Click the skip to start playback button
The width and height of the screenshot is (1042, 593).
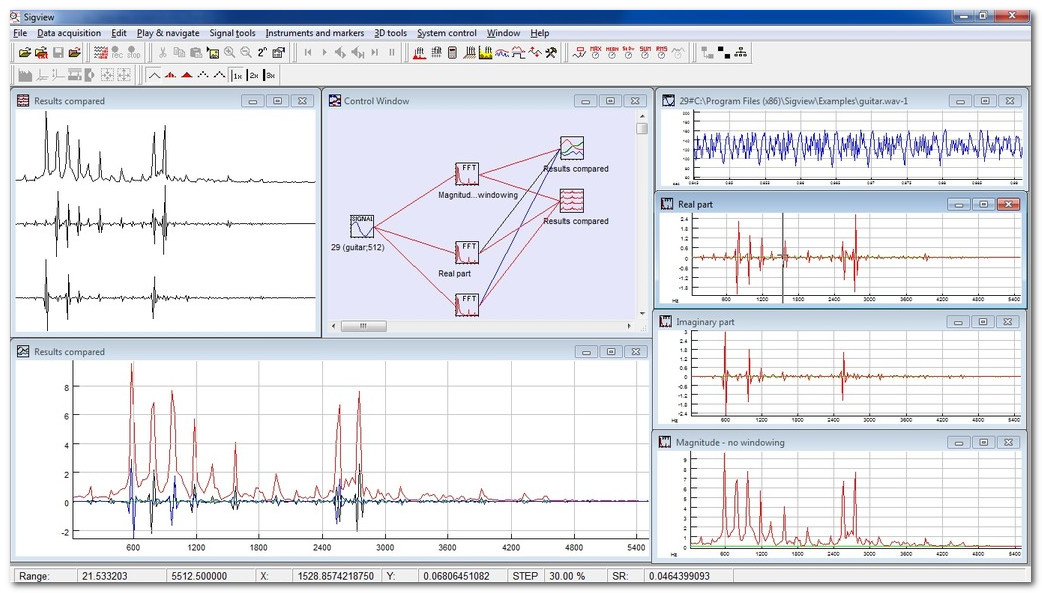tap(308, 53)
